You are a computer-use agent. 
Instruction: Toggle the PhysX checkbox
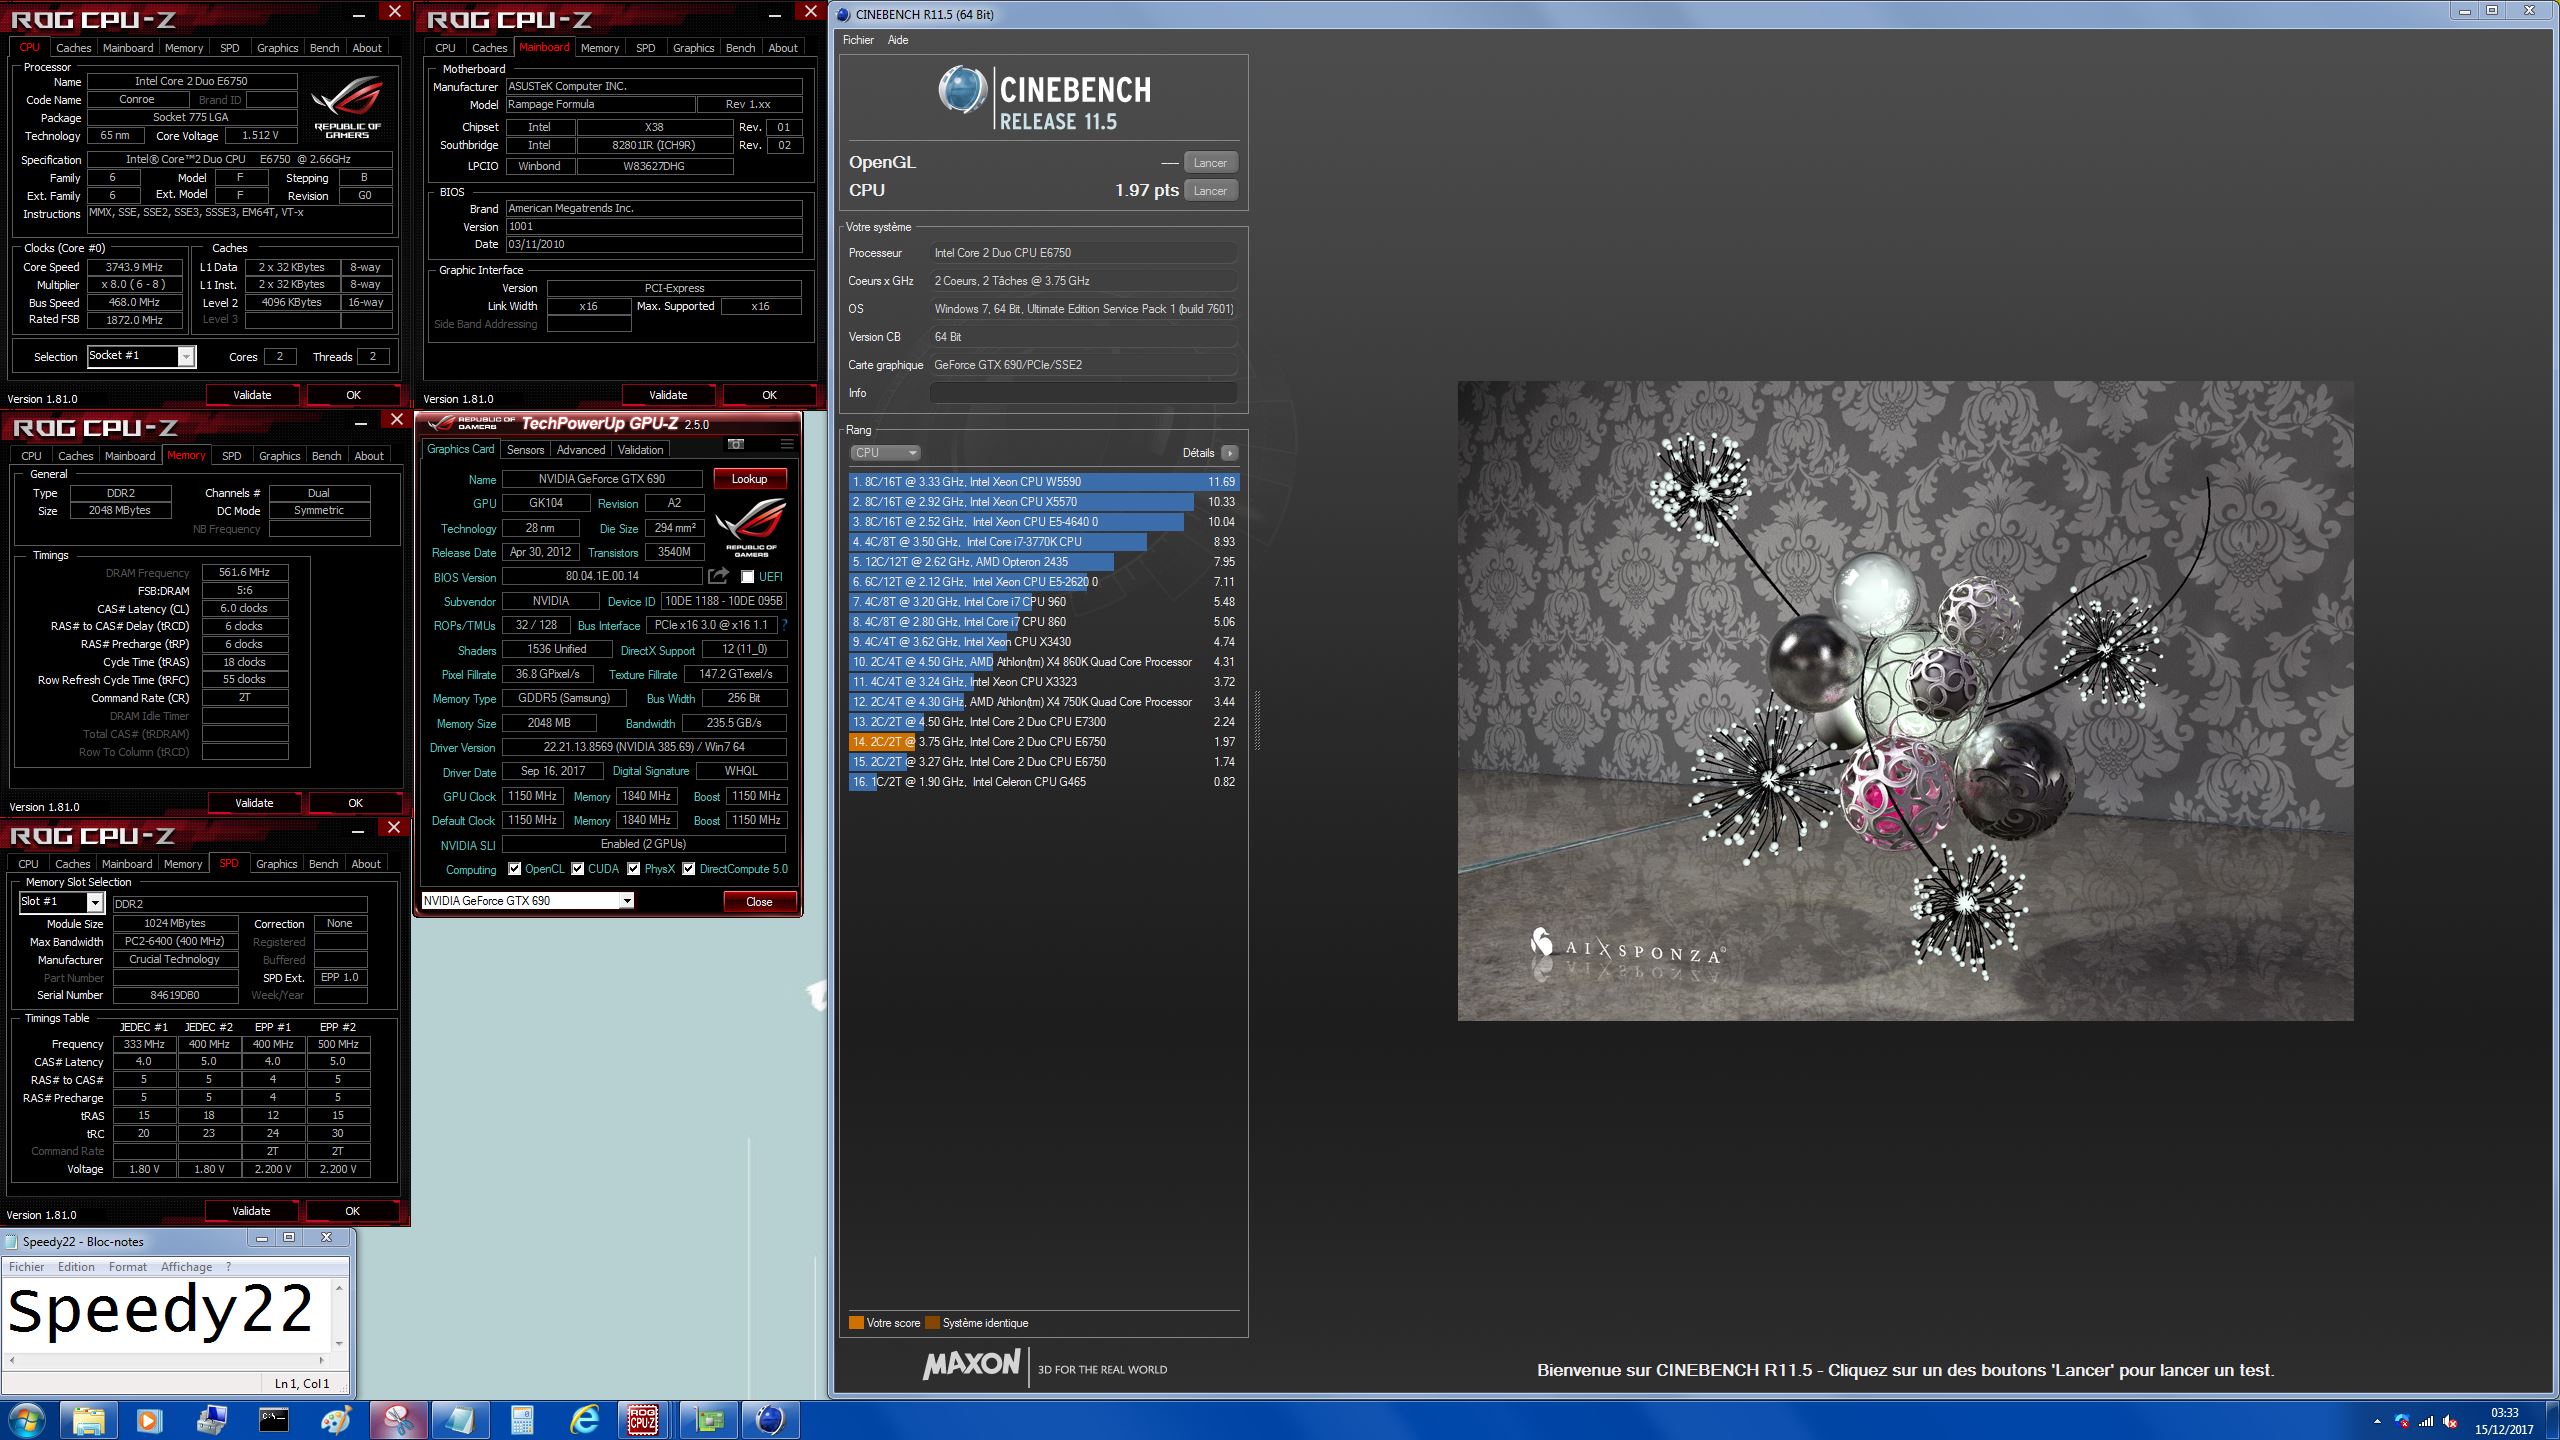point(633,869)
